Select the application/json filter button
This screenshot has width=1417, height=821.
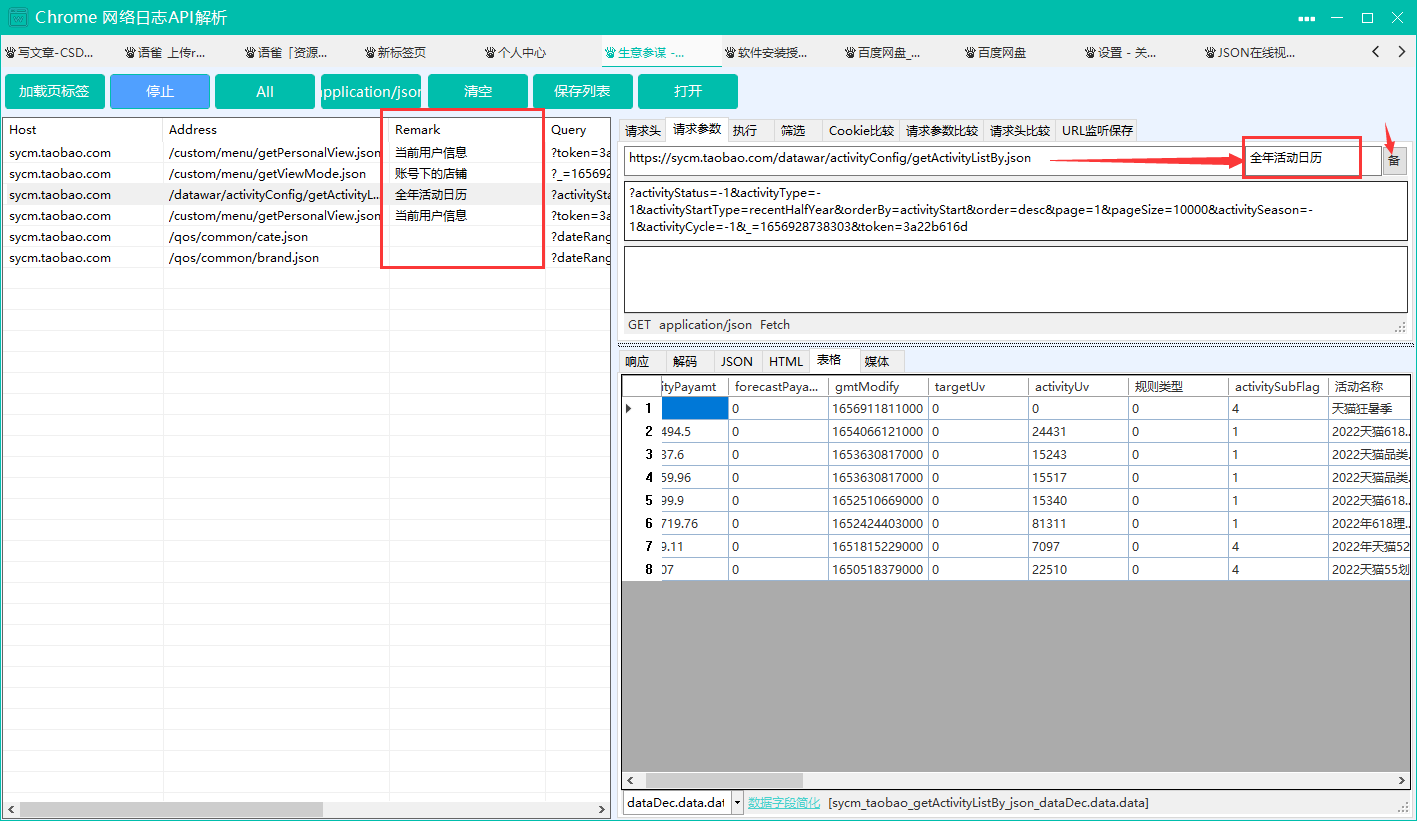coord(371,92)
